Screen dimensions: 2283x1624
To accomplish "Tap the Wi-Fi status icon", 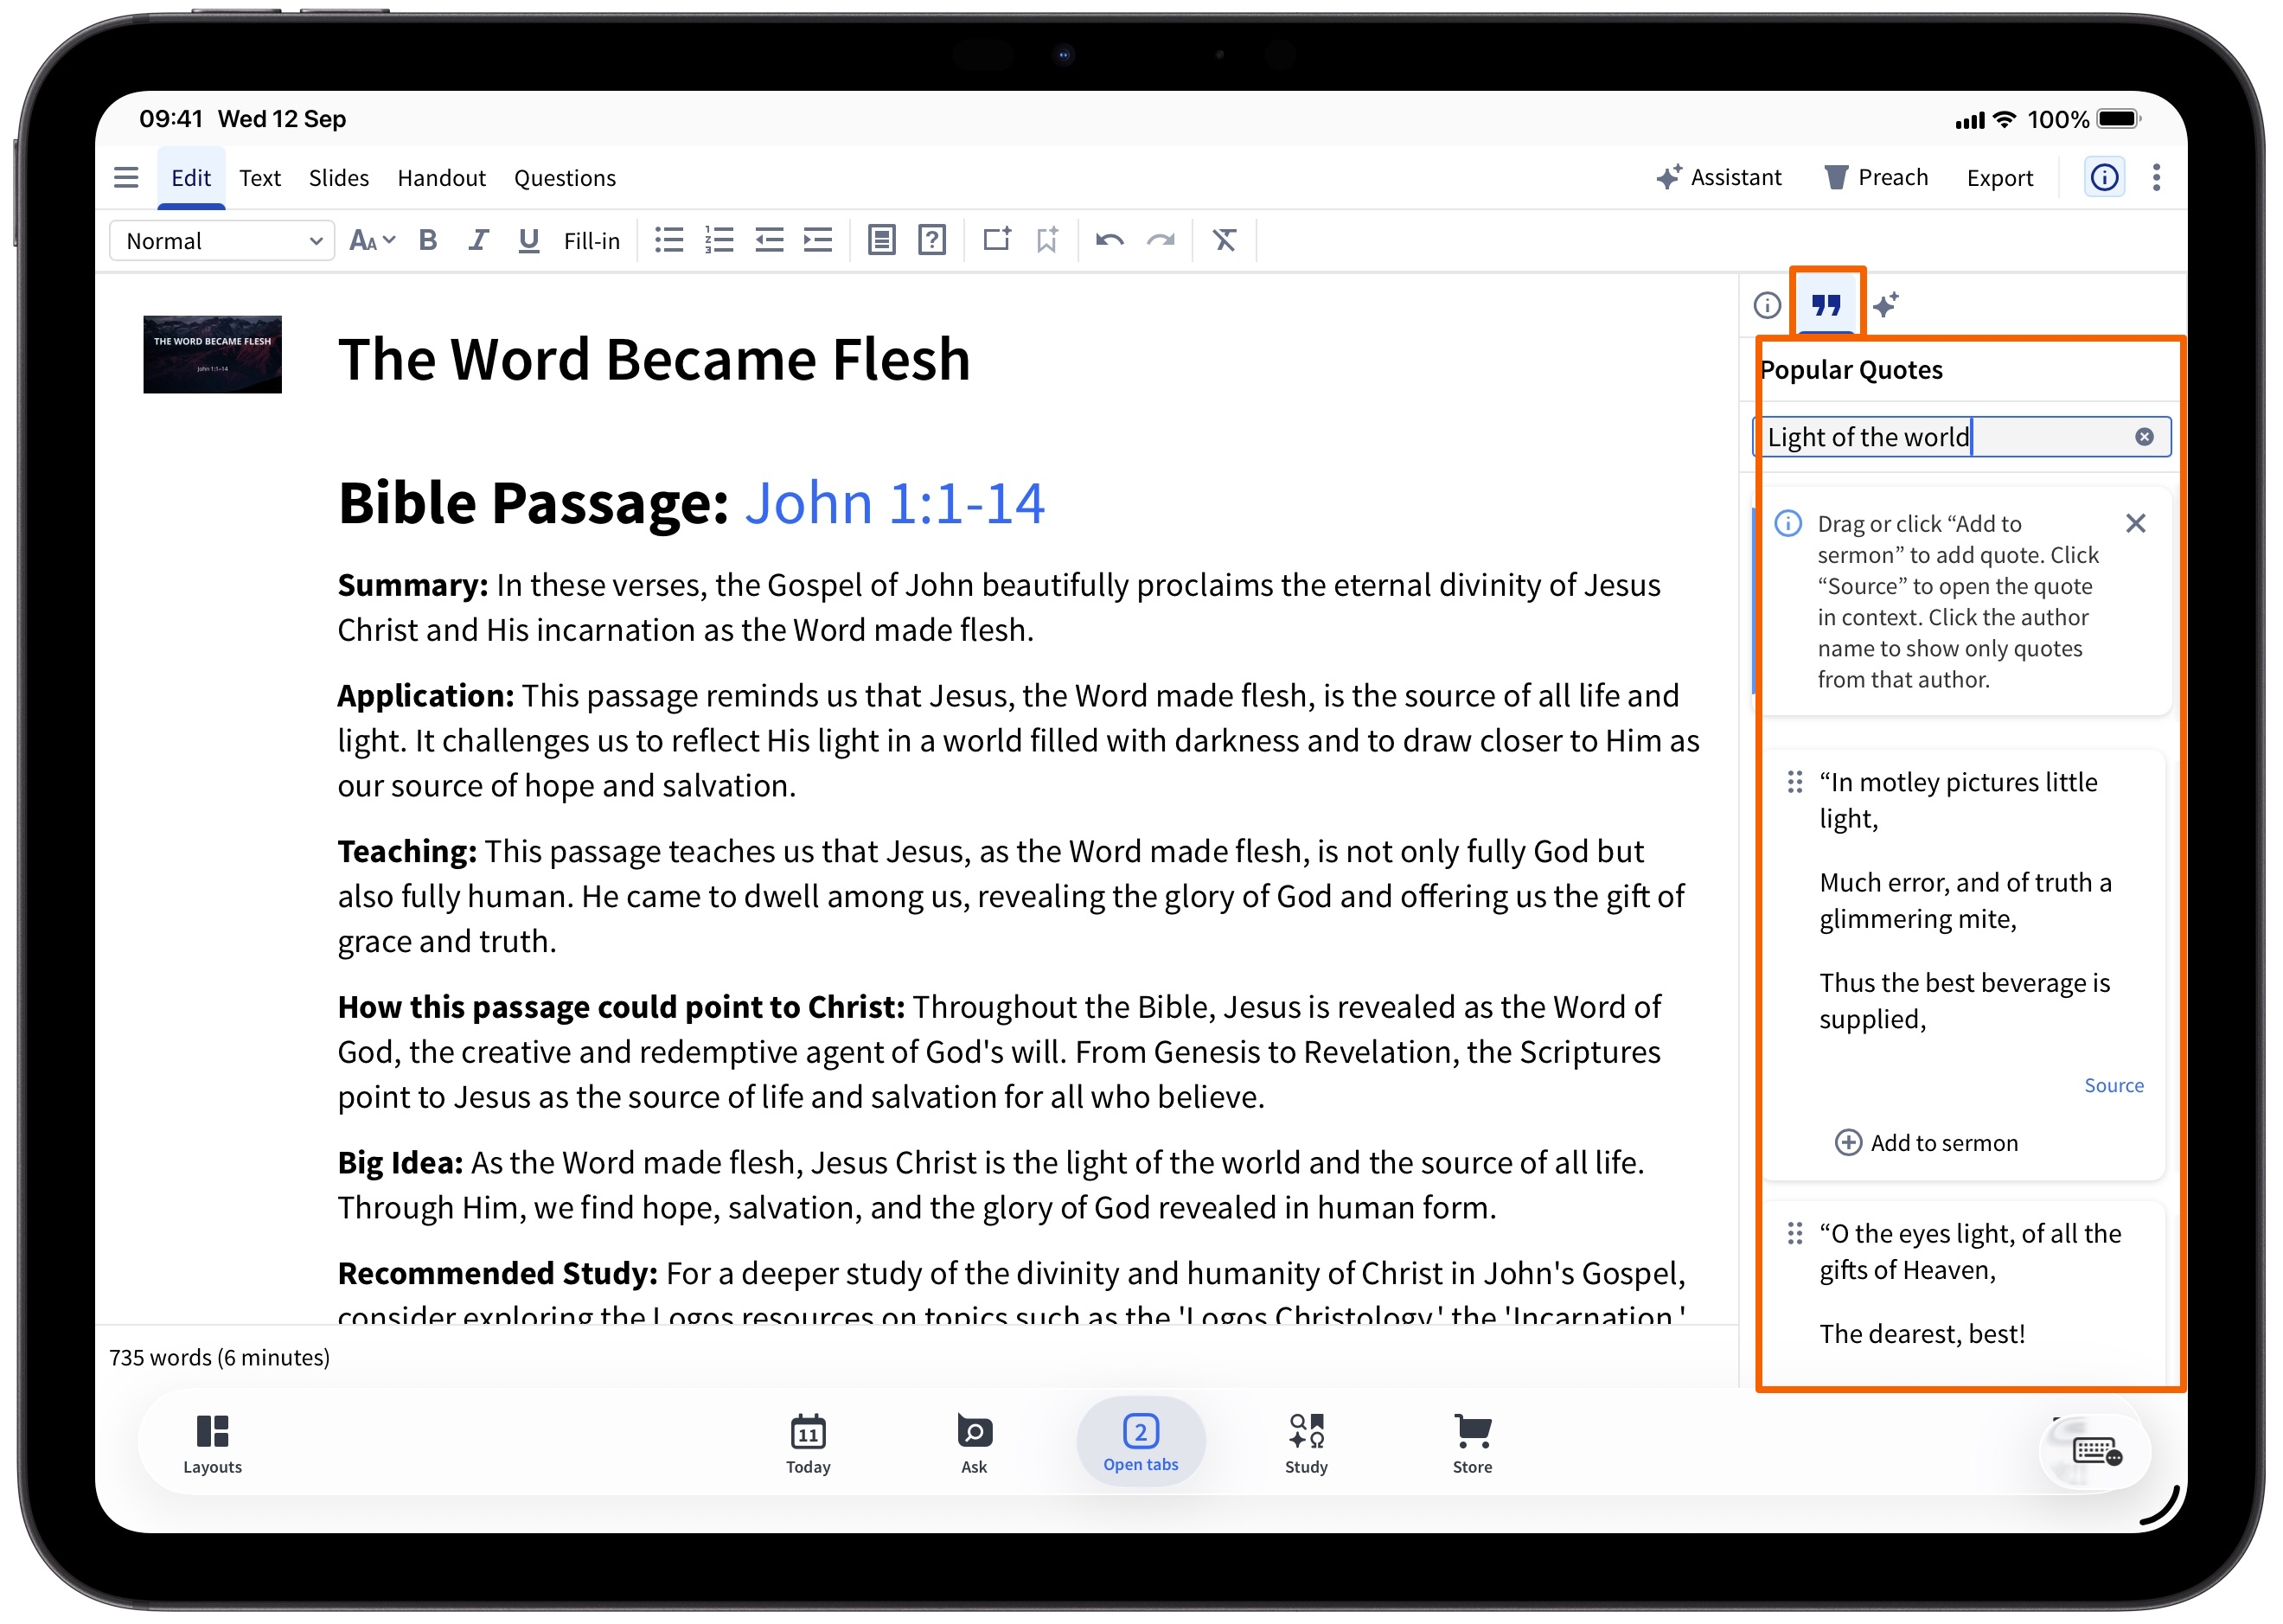I will tap(2005, 120).
